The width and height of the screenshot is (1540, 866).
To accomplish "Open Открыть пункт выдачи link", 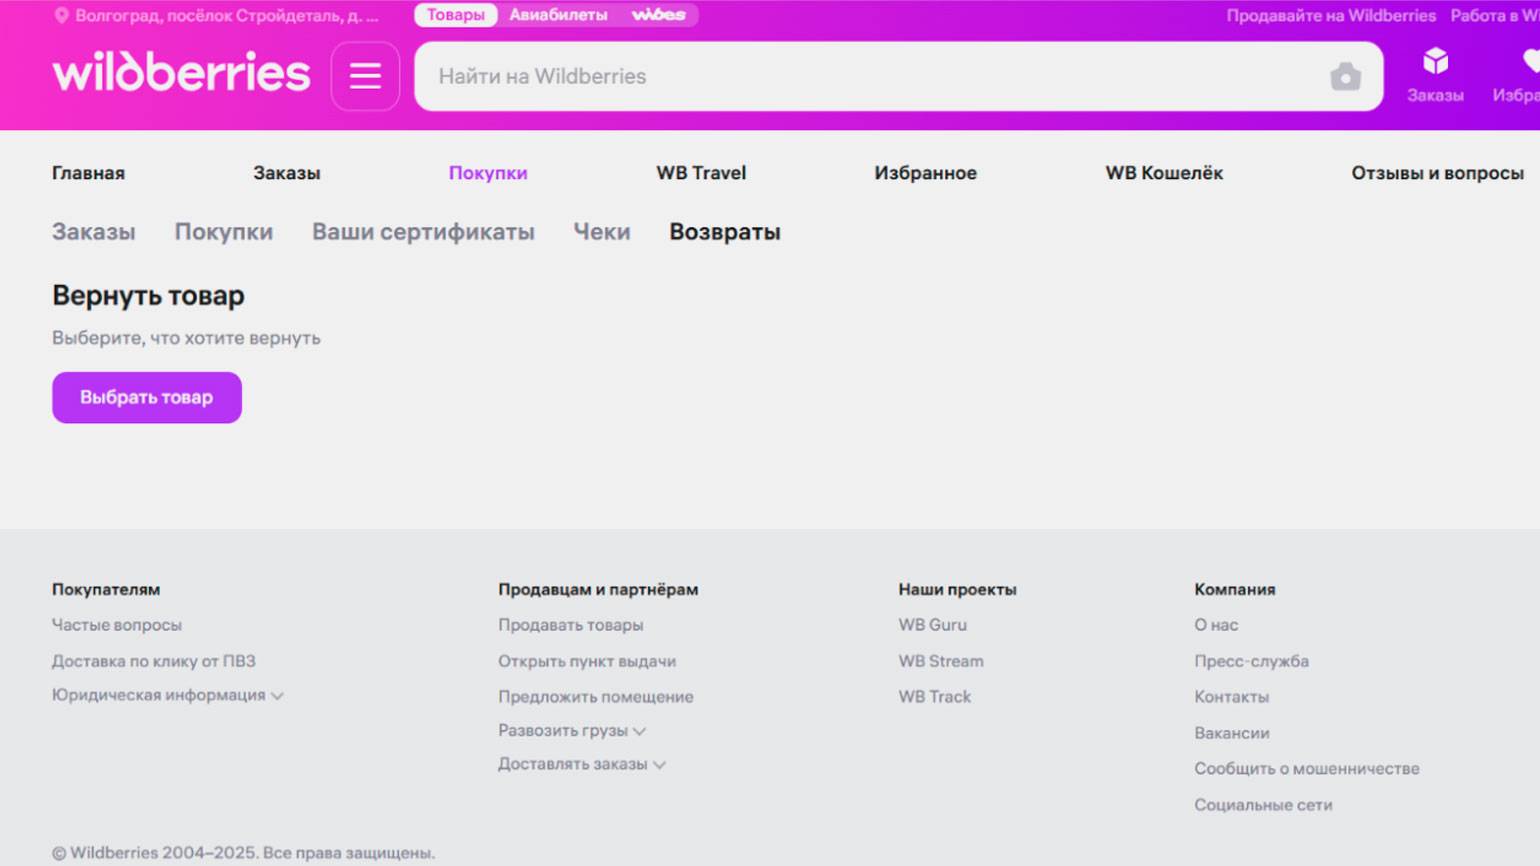I will 587,661.
